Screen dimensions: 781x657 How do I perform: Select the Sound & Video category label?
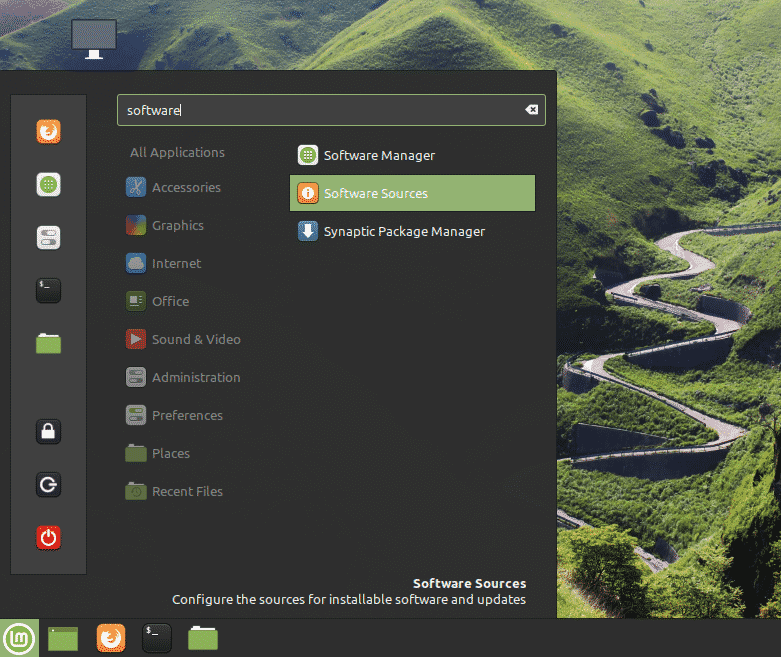tap(196, 339)
